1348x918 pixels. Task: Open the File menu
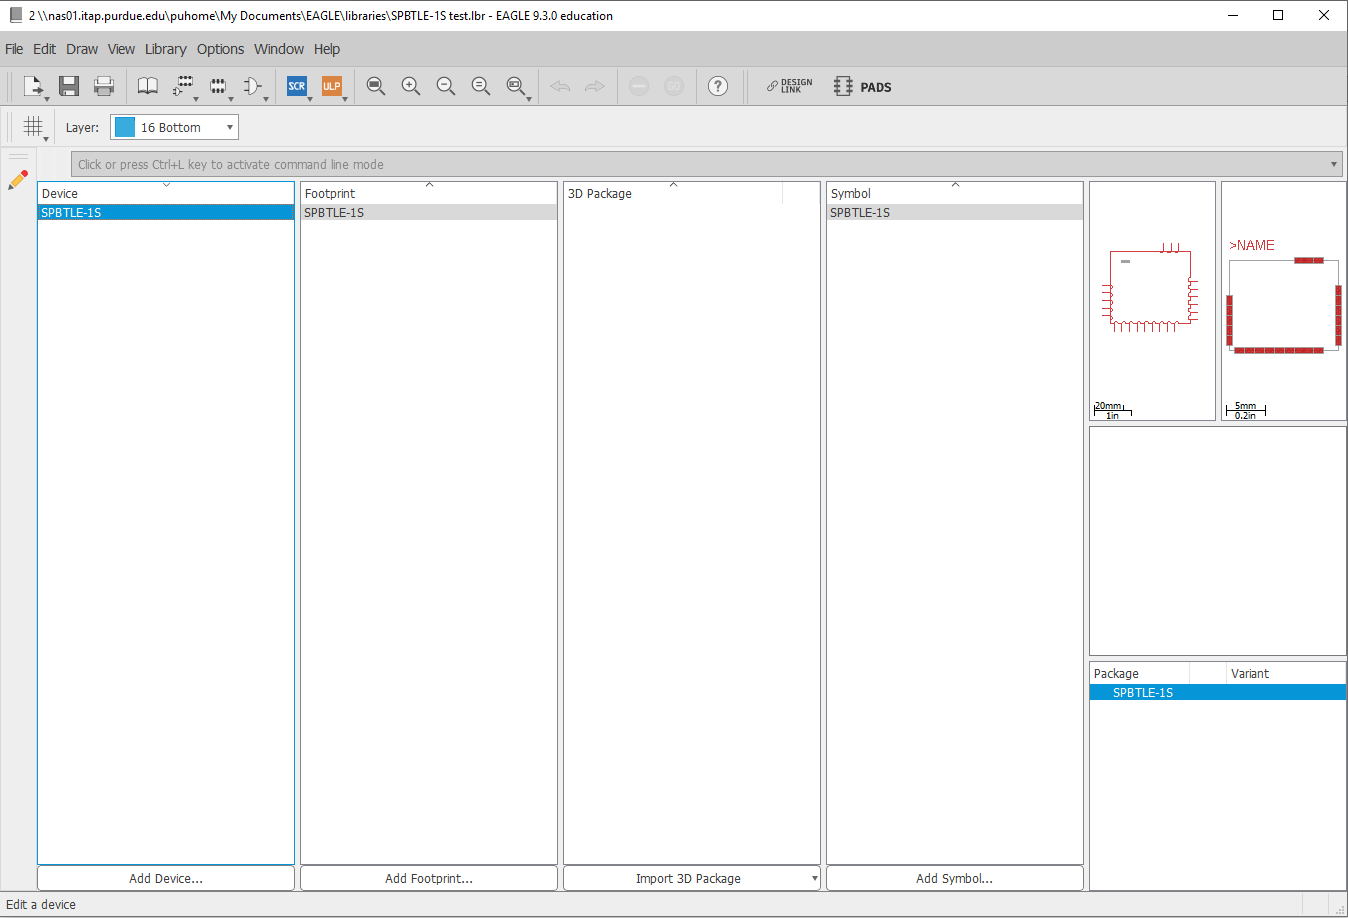tap(14, 49)
